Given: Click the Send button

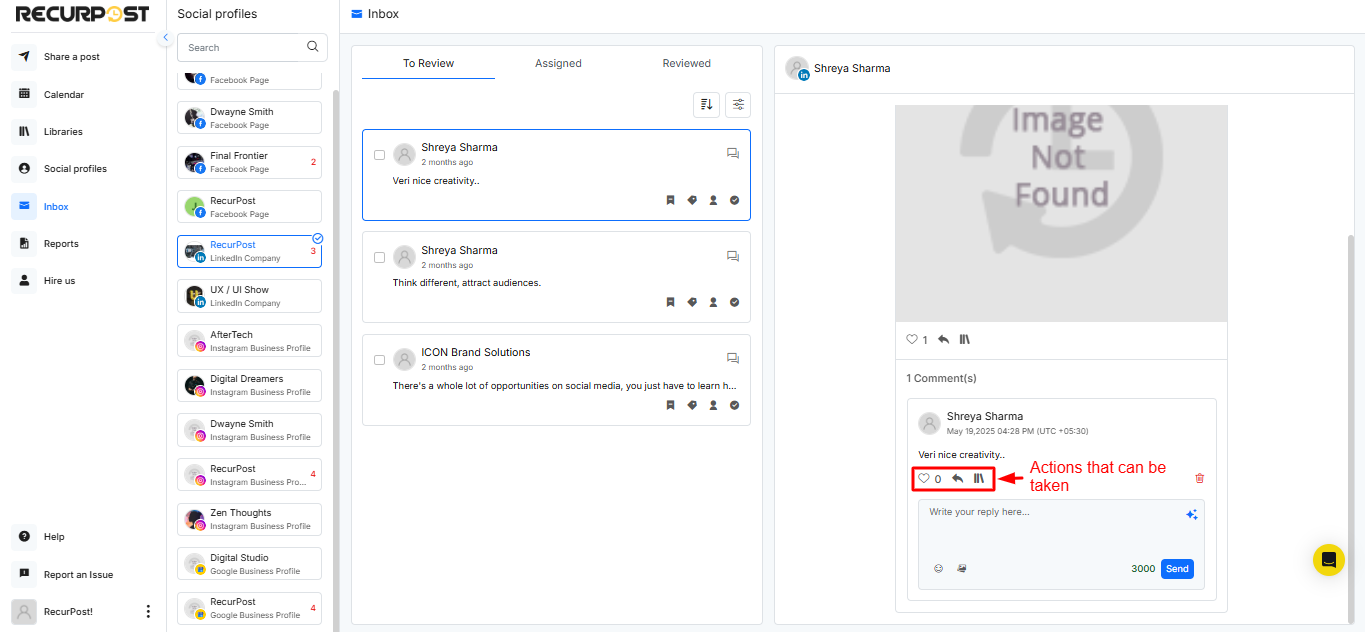Looking at the screenshot, I should pyautogui.click(x=1177, y=568).
